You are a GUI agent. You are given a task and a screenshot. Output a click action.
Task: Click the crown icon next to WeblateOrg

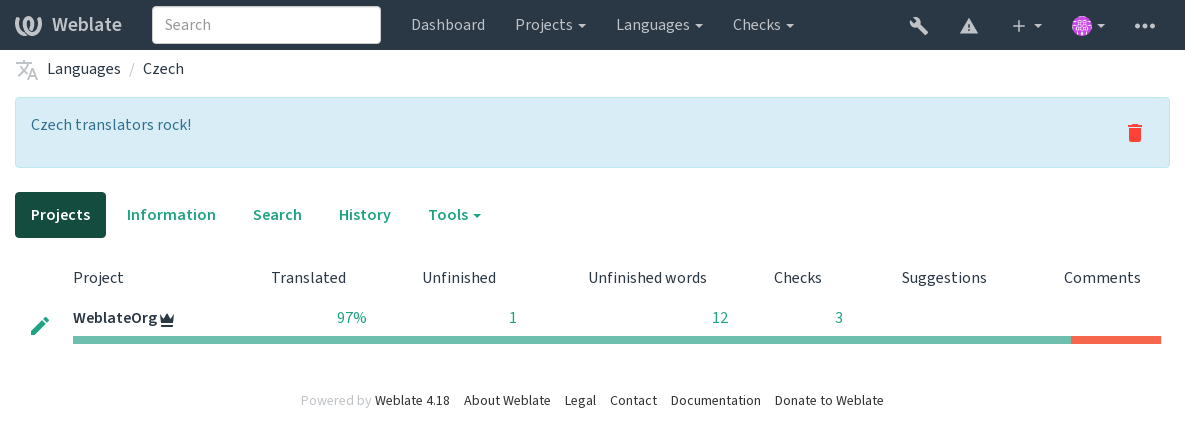coord(167,320)
